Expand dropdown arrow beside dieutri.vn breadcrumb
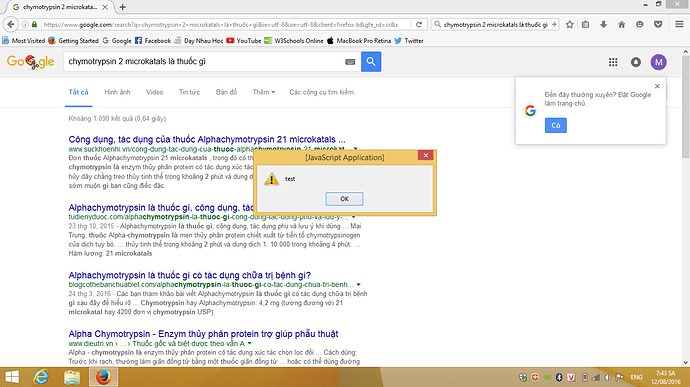 250,343
